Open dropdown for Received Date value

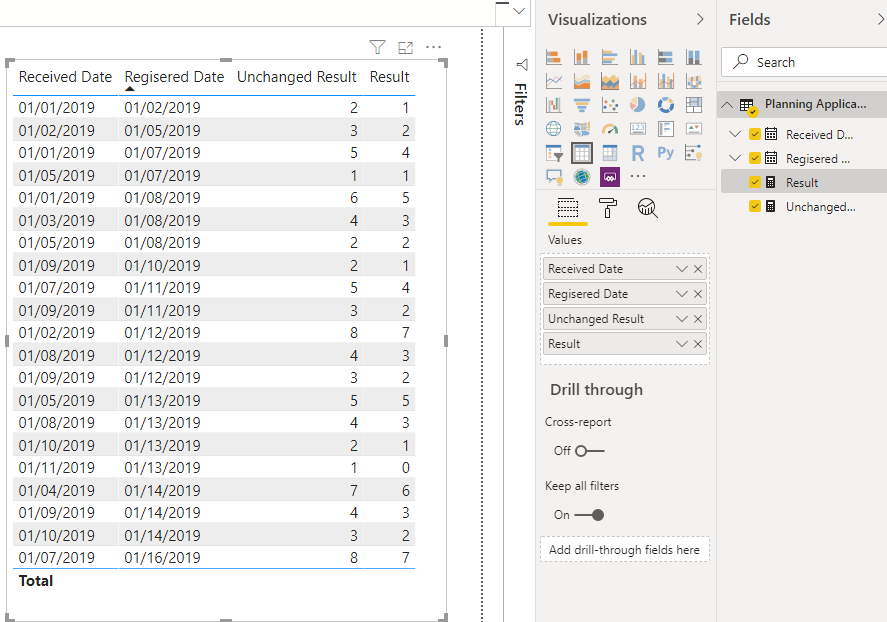682,269
